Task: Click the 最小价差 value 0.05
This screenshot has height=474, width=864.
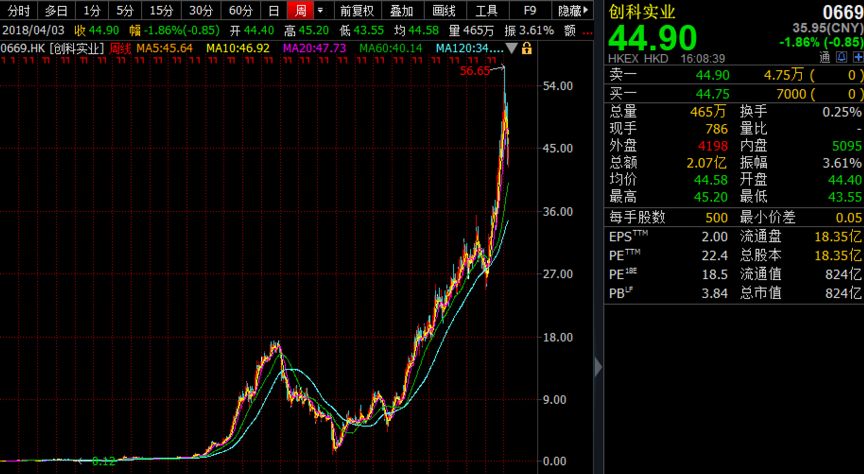Action: point(848,218)
